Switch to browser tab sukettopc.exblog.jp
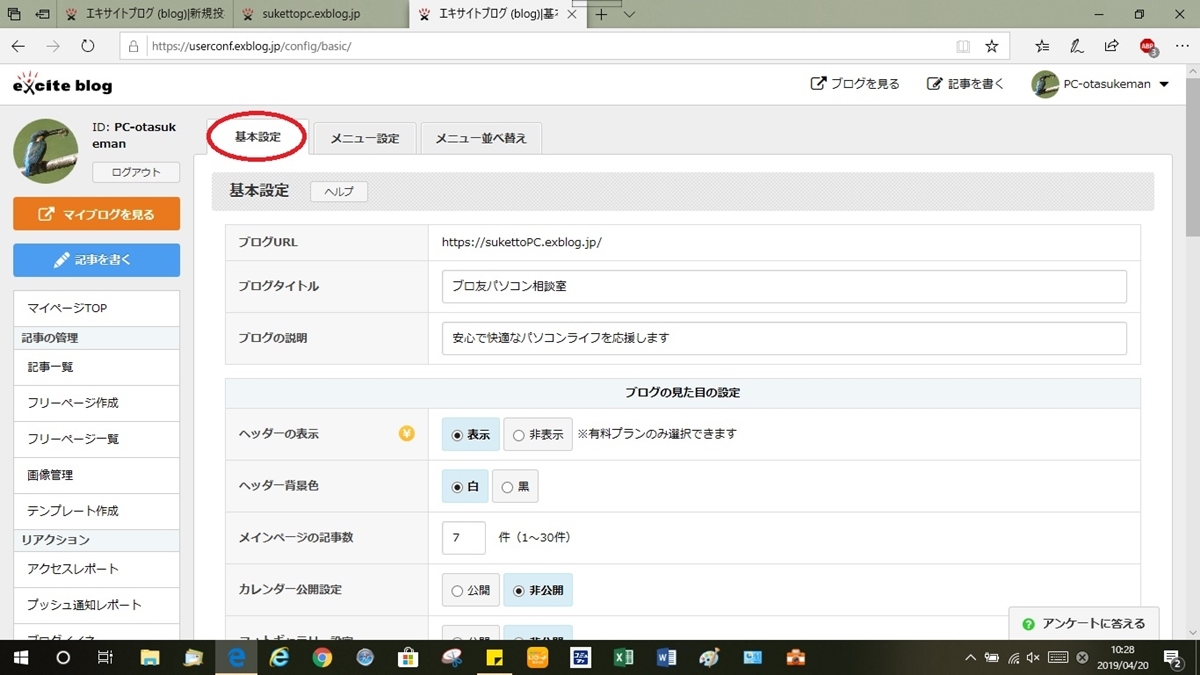The width and height of the screenshot is (1200, 675). [x=323, y=15]
